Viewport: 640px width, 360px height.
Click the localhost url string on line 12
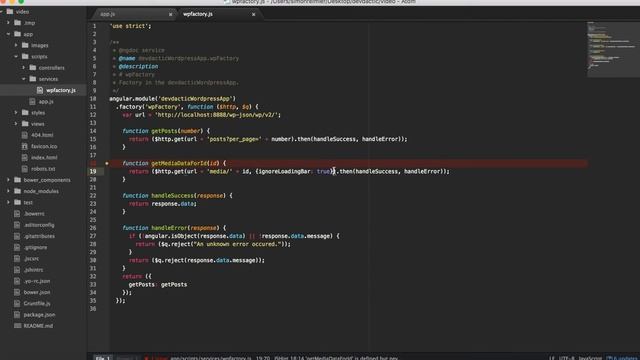[x=217, y=115]
